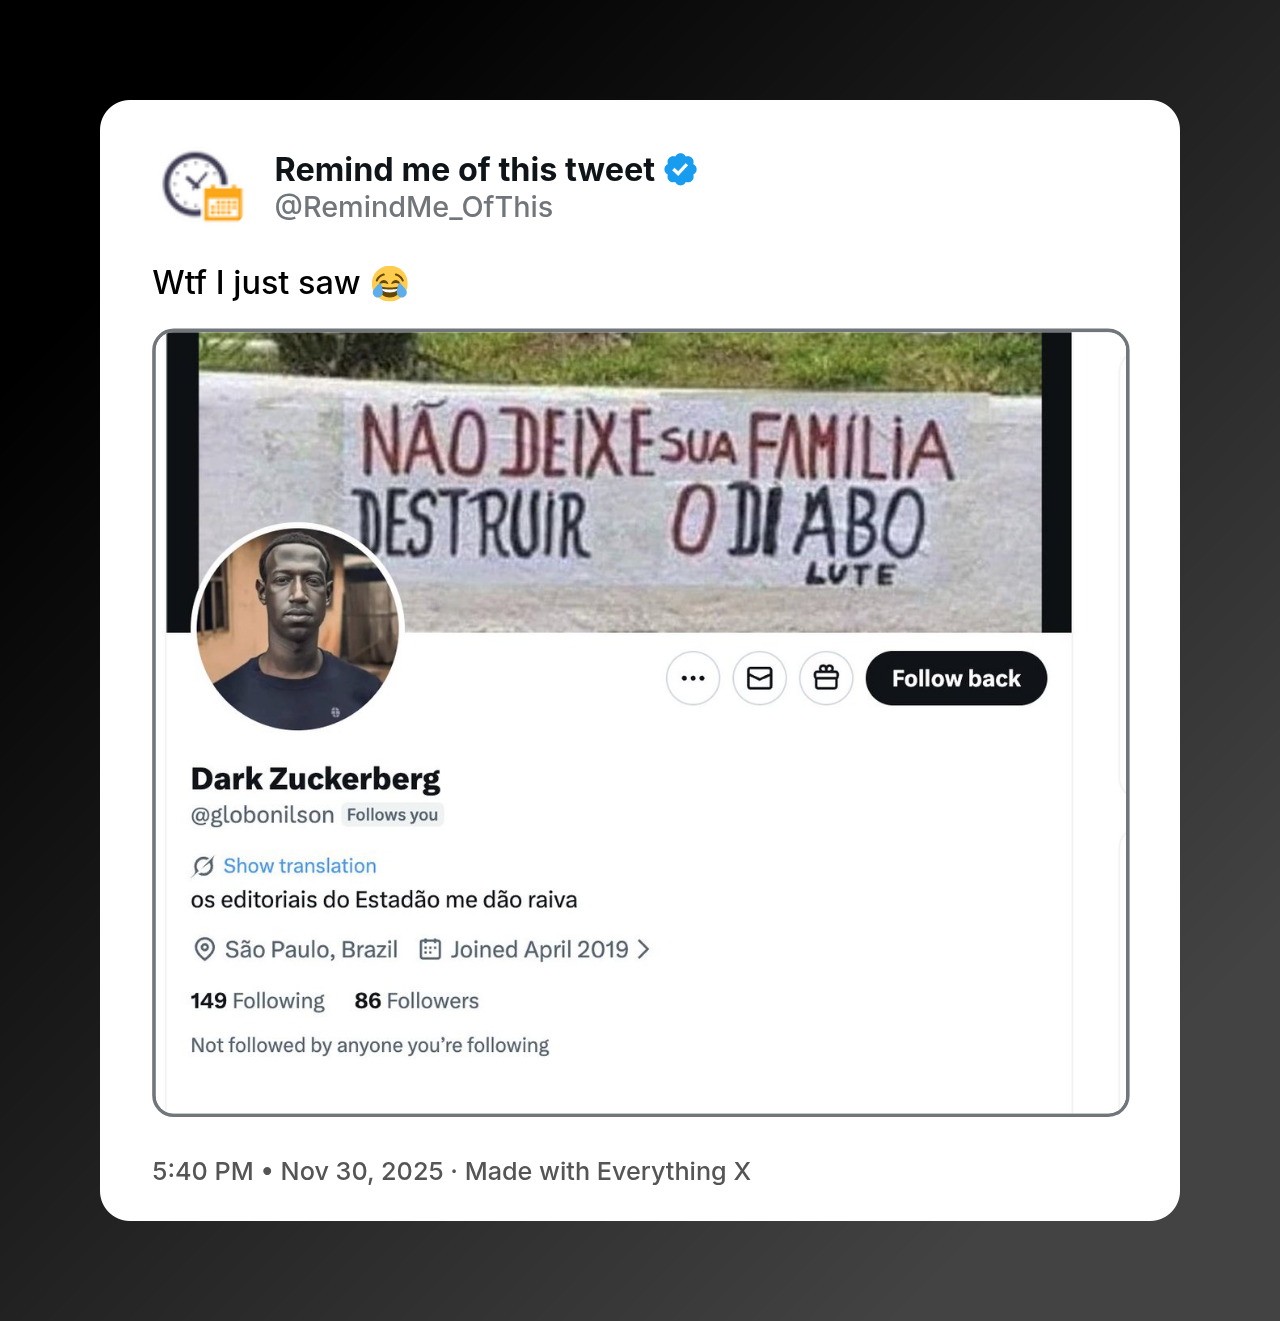Image resolution: width=1280 pixels, height=1321 pixels.
Task: Send a direct message via the envelope icon
Action: pos(759,678)
